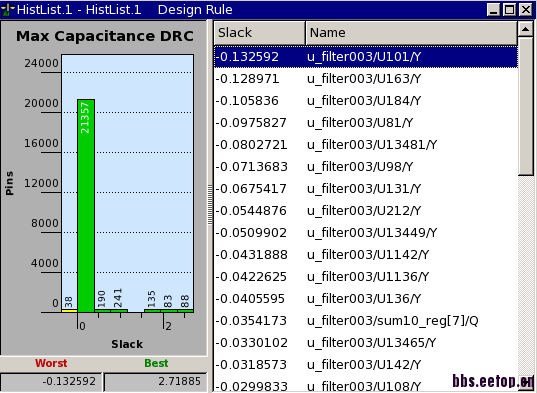Select the tall green 21357 histogram bar
Image resolution: width=537 pixels, height=393 pixels.
point(86,205)
